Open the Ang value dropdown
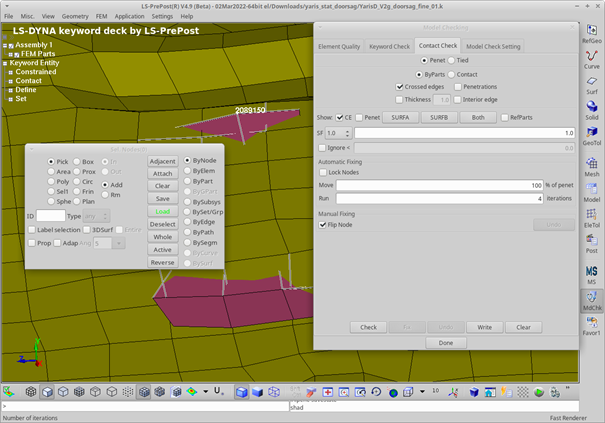 pos(119,242)
